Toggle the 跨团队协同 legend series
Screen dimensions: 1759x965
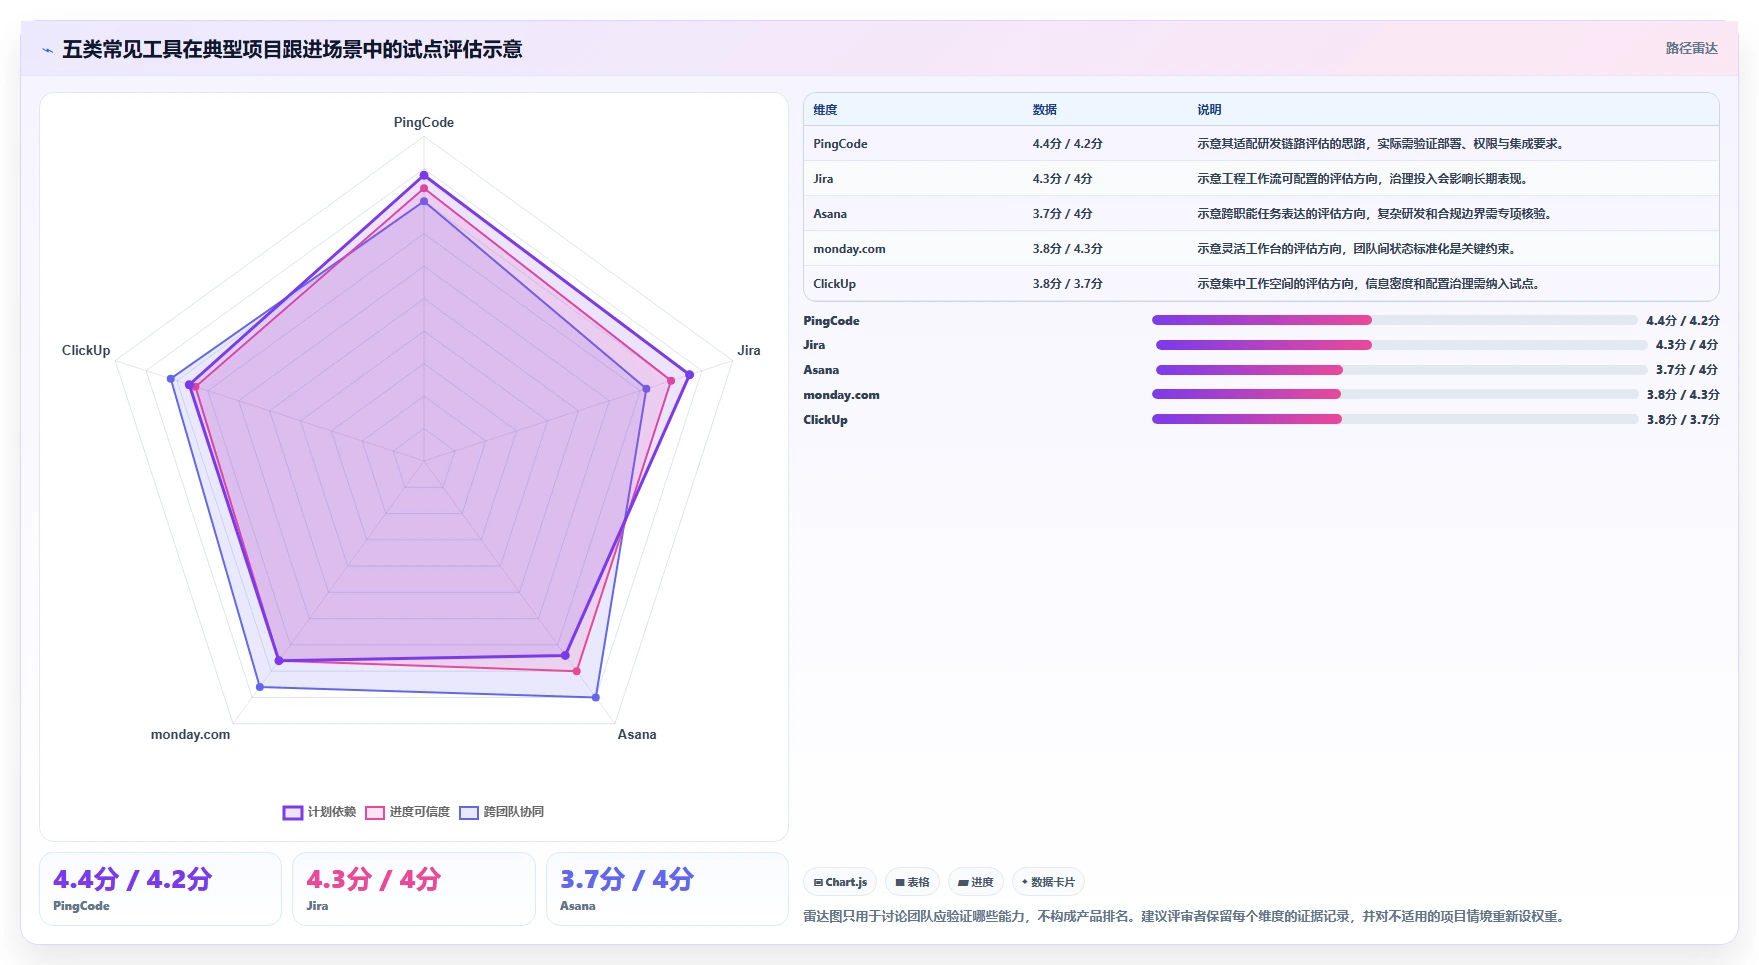coord(501,812)
